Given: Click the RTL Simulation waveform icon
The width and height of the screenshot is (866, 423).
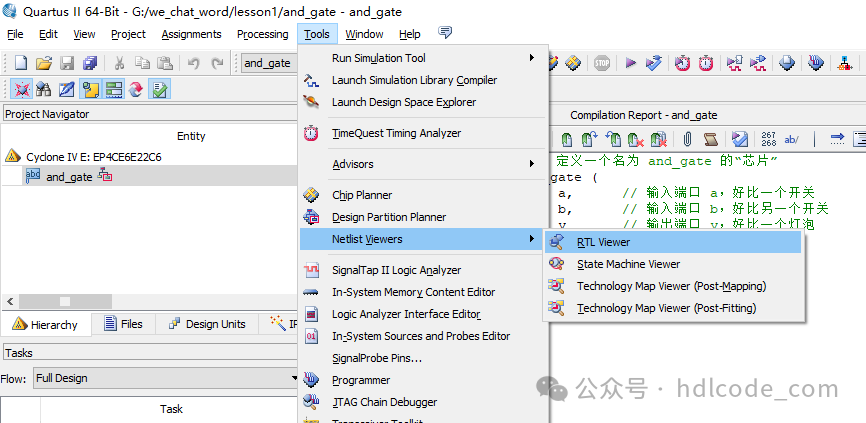Looking at the screenshot, I should tap(735, 63).
